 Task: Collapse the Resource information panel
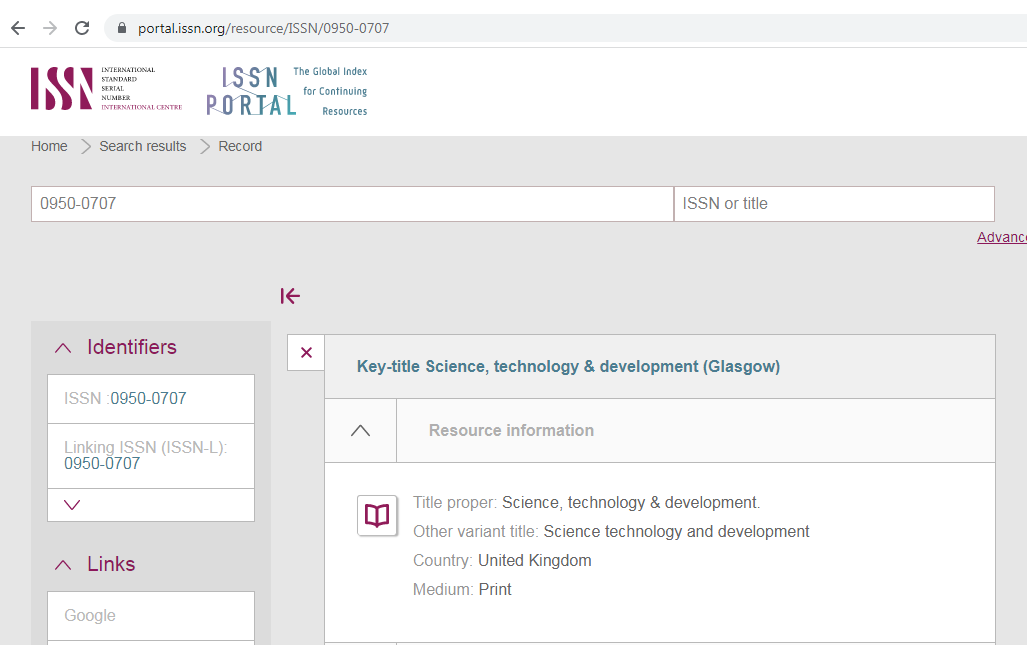(361, 430)
